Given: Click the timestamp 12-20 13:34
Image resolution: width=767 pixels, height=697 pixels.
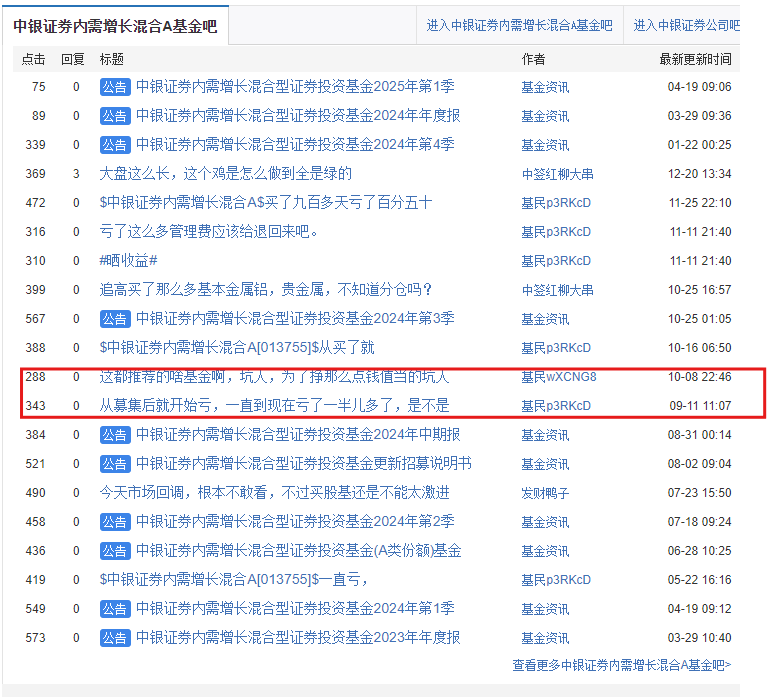Looking at the screenshot, I should point(699,174).
